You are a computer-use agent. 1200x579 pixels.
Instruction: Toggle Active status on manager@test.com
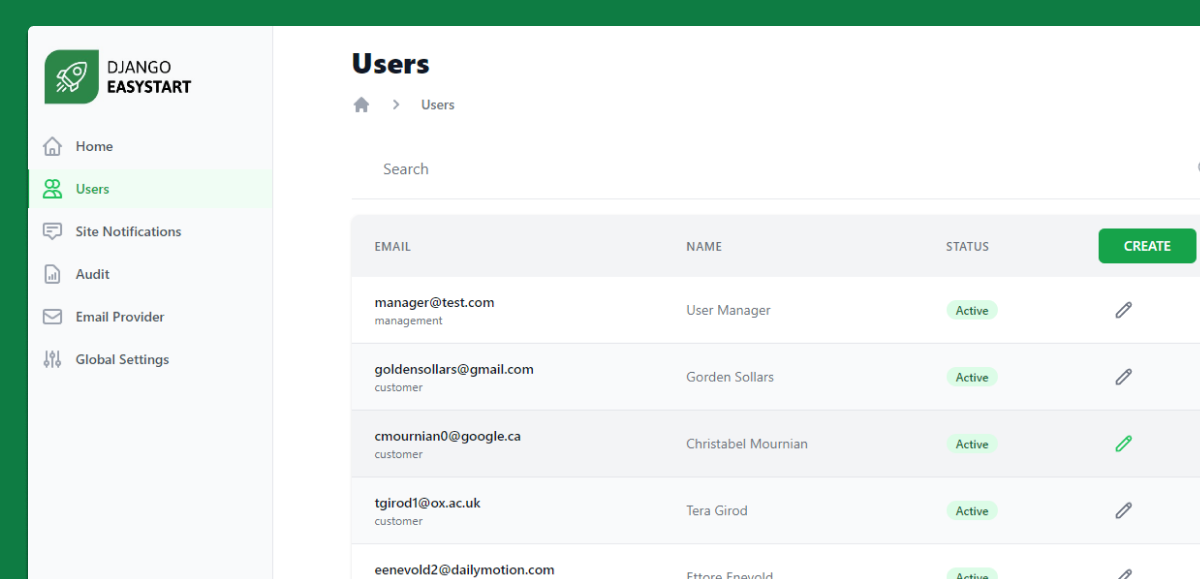tap(971, 310)
